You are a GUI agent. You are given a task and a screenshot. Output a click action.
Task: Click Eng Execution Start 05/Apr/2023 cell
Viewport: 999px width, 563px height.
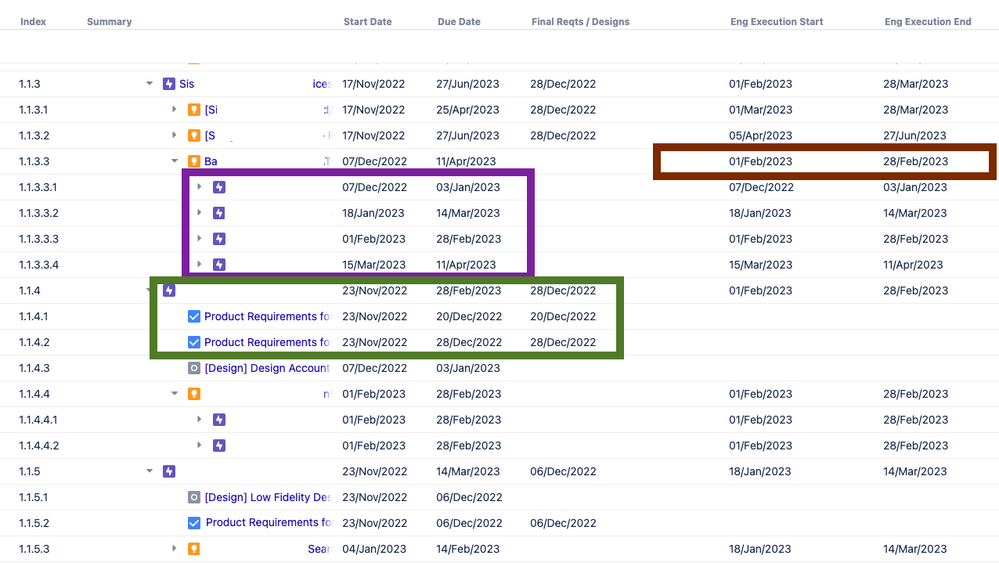tap(761, 136)
